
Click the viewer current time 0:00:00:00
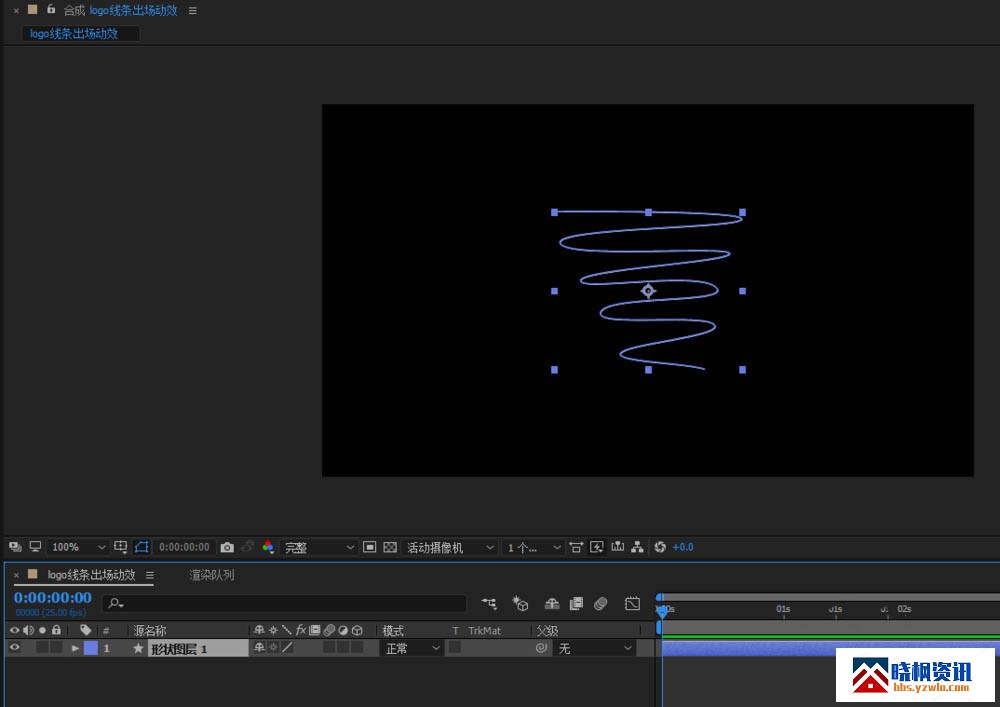coord(184,547)
